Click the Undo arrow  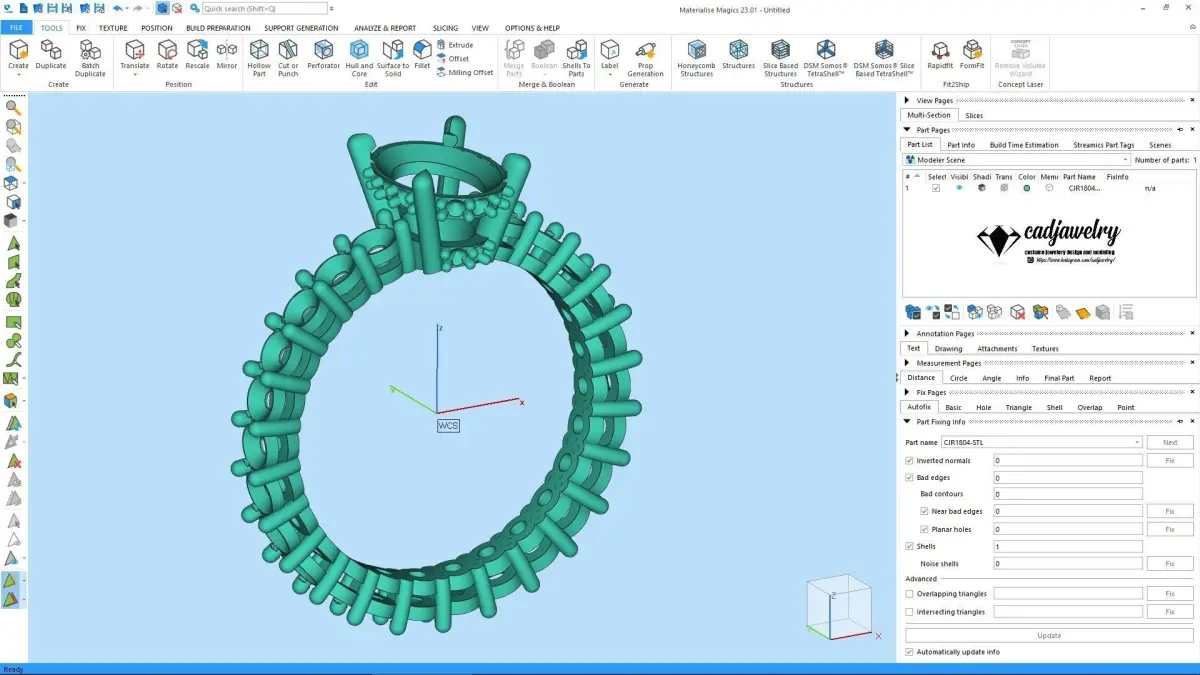117,8
